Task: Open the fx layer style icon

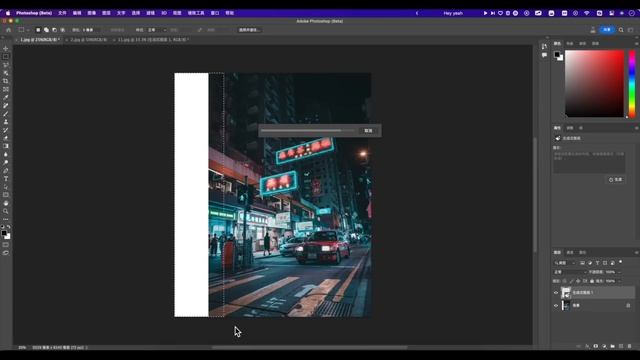Action: [x=587, y=346]
